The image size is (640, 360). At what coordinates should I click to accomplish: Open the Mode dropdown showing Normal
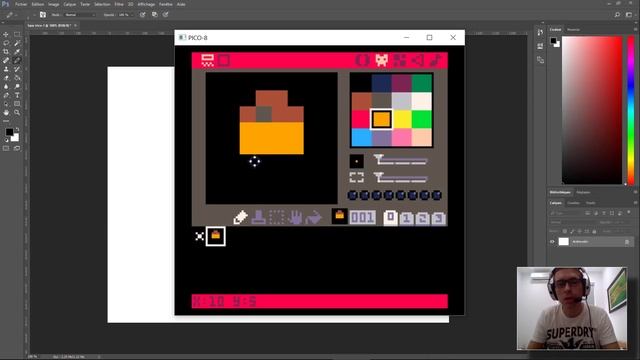[80, 15]
